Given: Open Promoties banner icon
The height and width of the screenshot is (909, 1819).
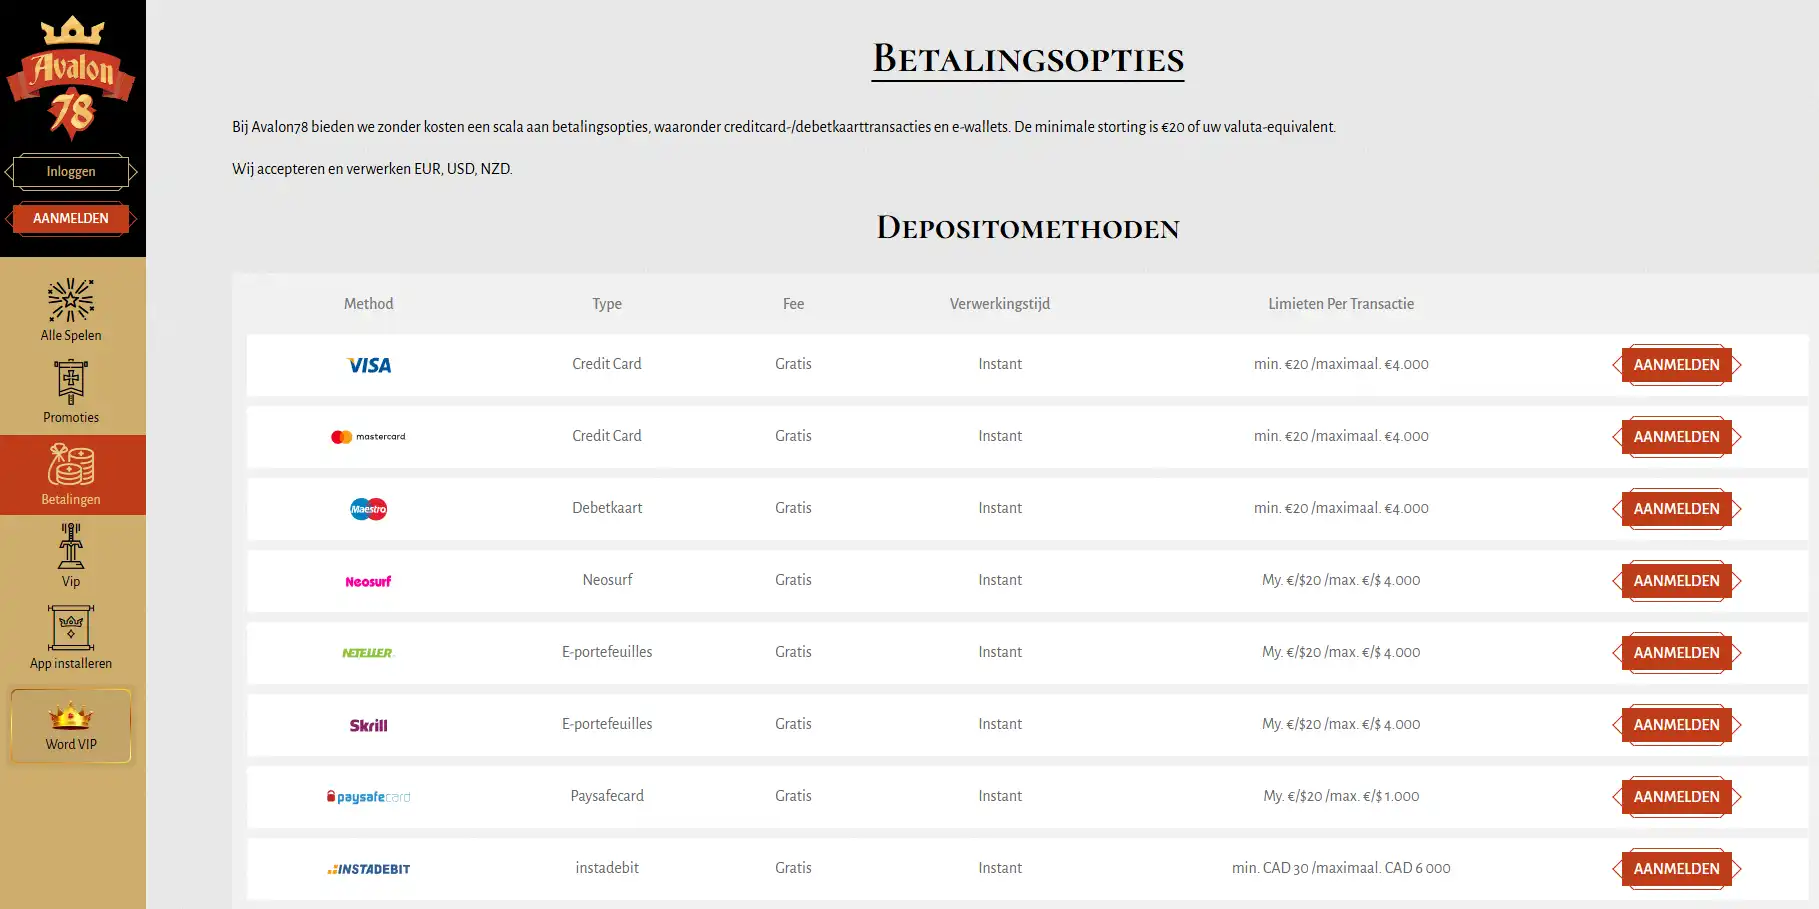Looking at the screenshot, I should pos(71,382).
